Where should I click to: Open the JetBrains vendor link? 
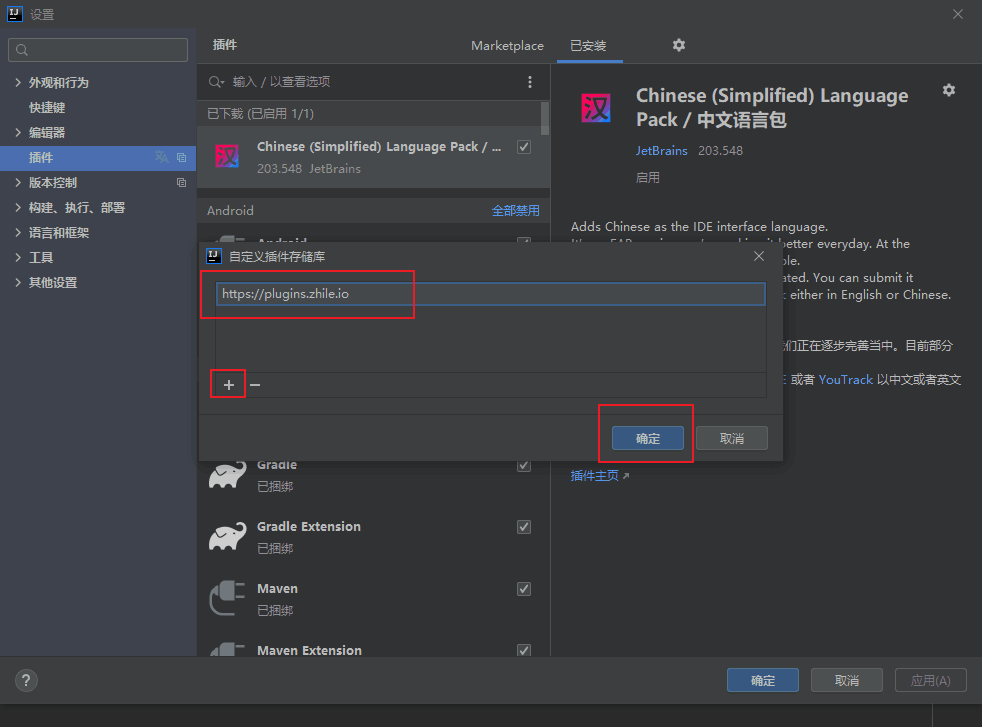click(x=661, y=151)
